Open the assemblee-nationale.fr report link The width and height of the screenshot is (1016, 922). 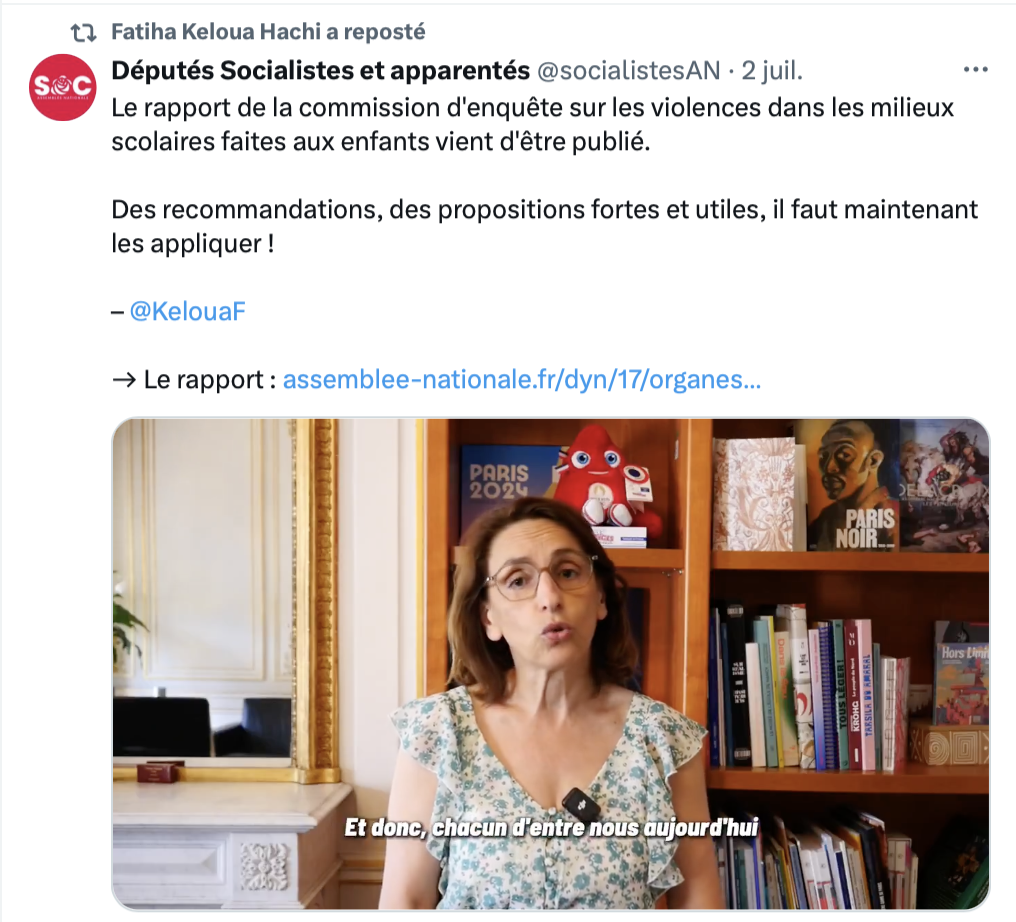pyautogui.click(x=522, y=379)
